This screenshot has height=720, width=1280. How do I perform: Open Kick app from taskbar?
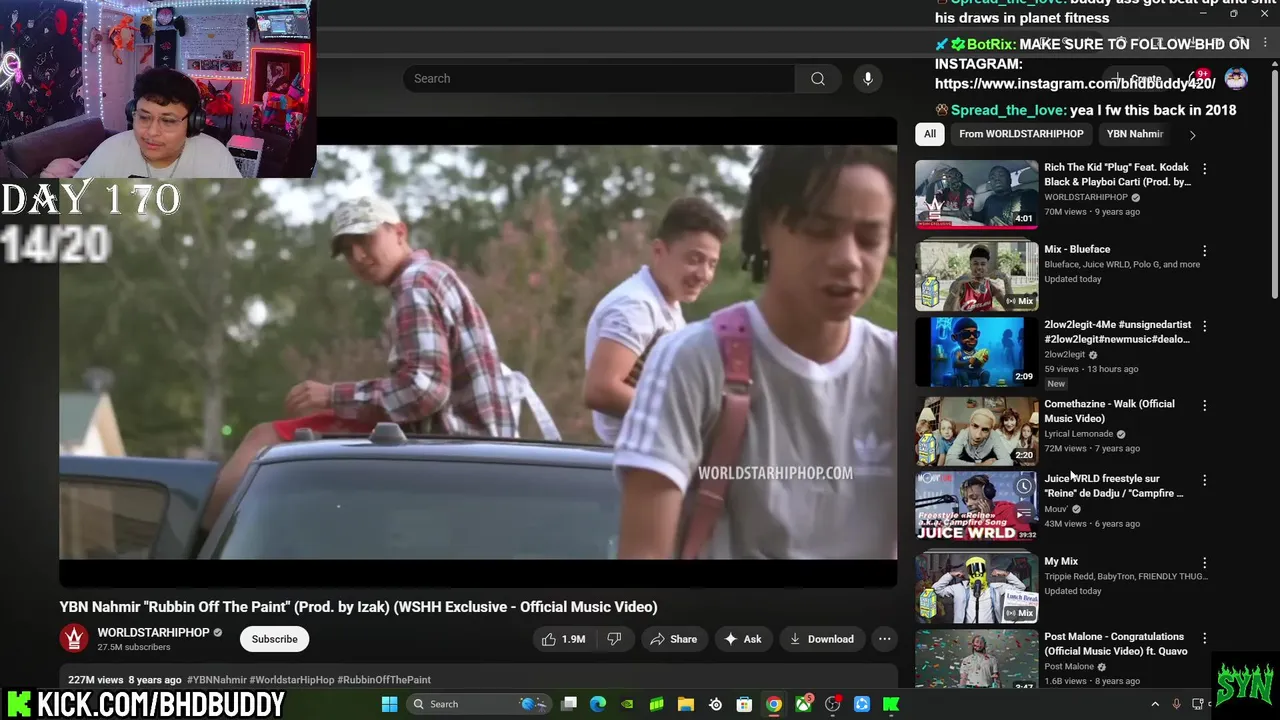pos(891,704)
